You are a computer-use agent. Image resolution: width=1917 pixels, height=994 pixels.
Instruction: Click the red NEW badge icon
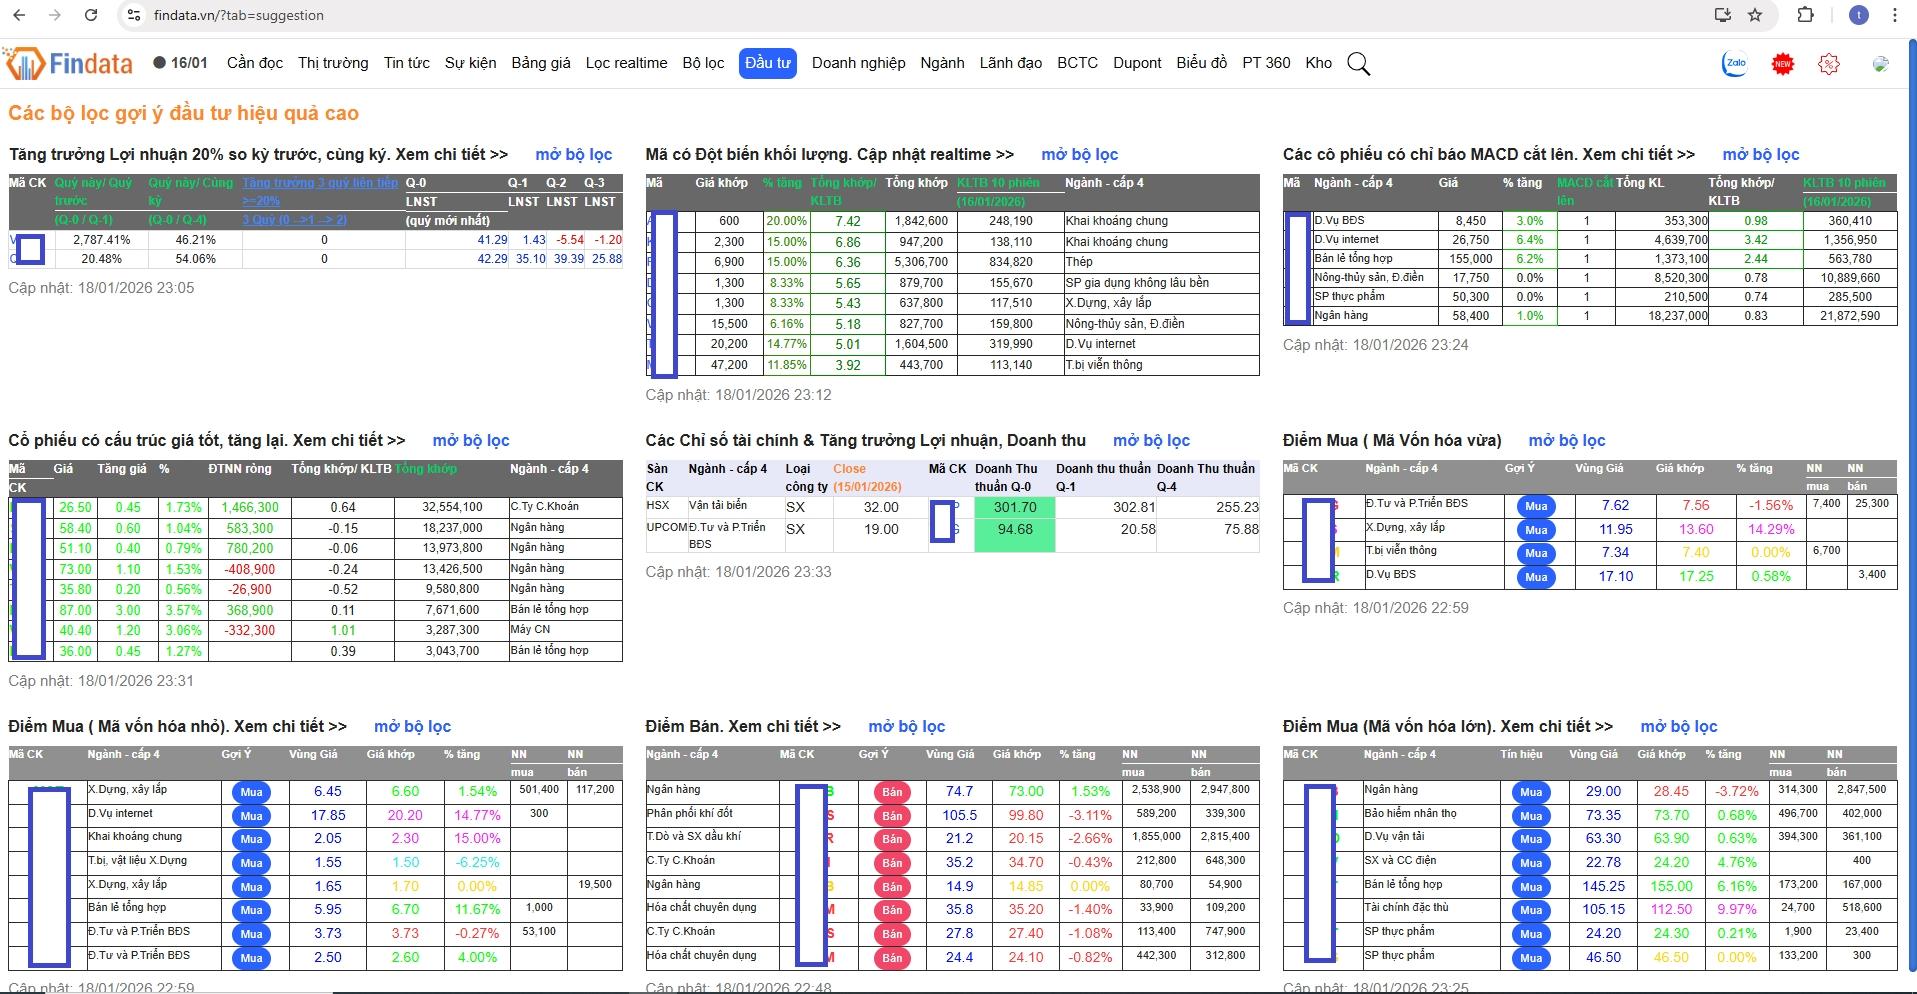click(1782, 64)
